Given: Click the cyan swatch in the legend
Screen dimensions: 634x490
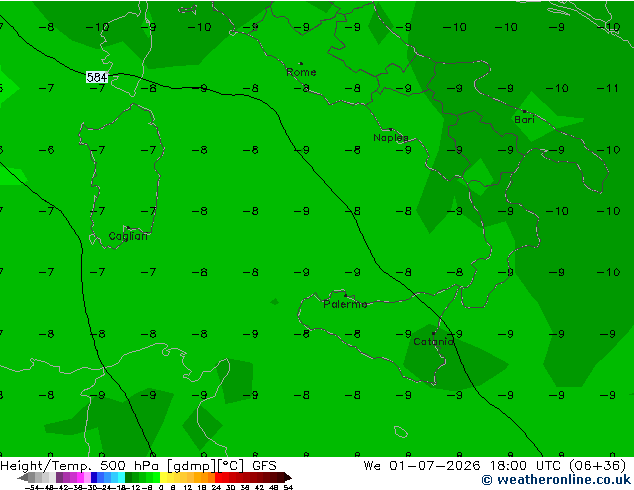Looking at the screenshot, I should coord(121,477).
